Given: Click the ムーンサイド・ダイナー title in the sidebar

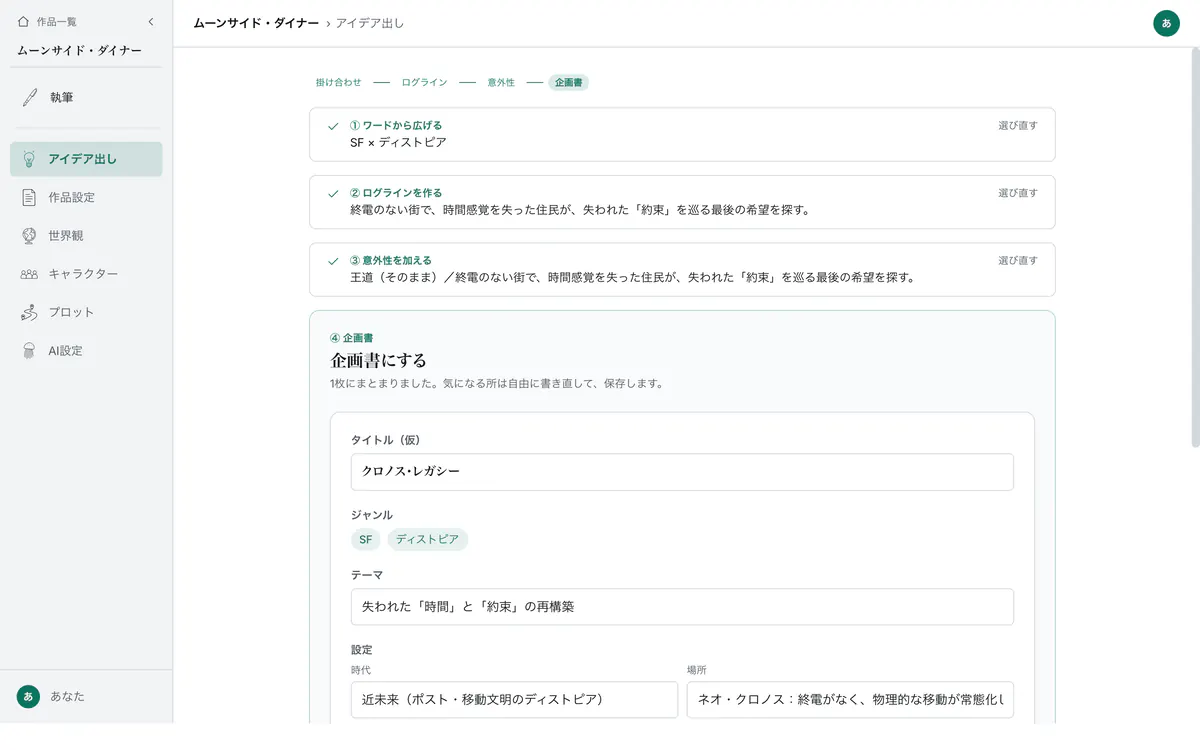Looking at the screenshot, I should coord(79,50).
